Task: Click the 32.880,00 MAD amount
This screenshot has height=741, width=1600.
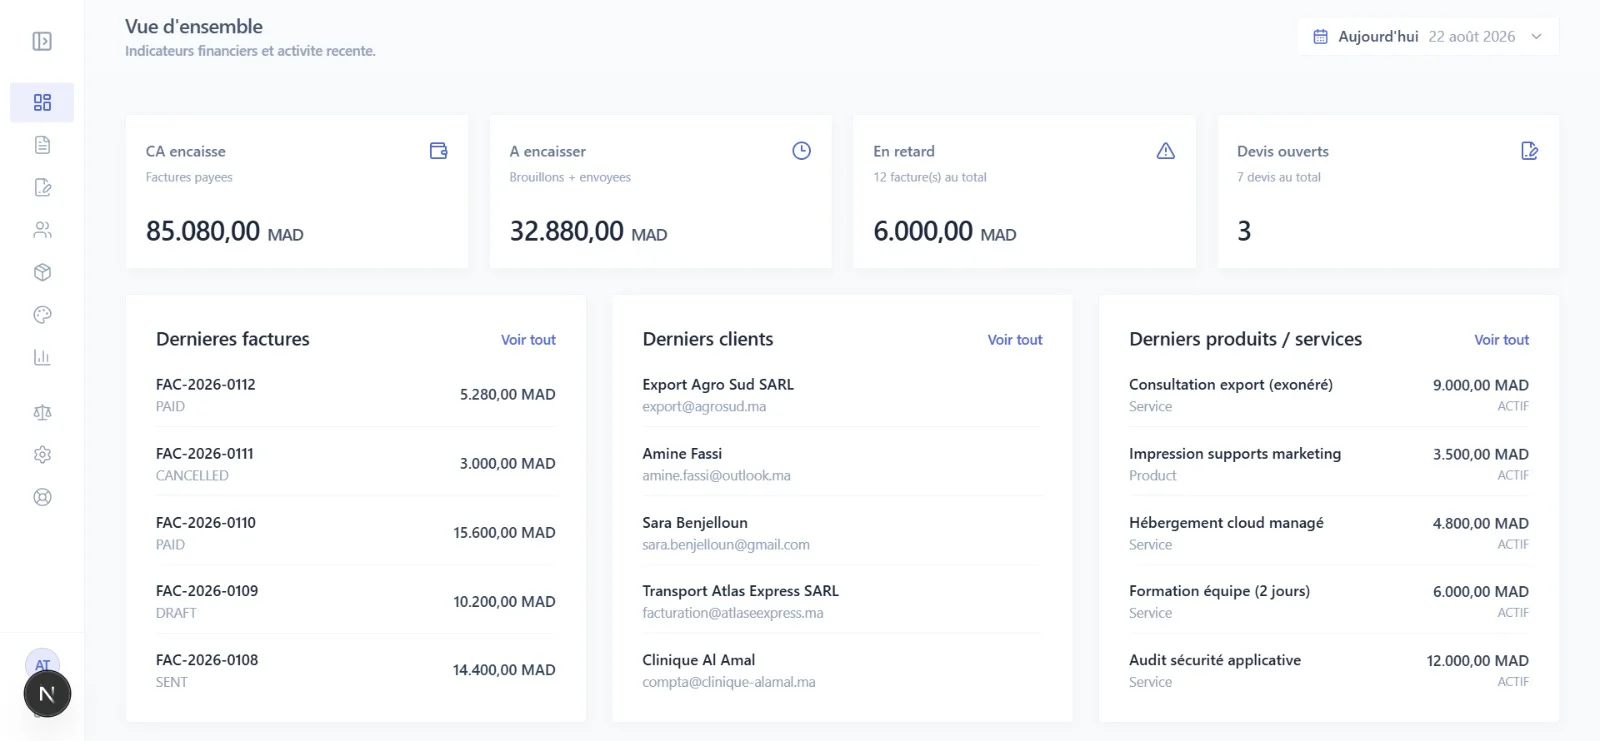Action: pyautogui.click(x=589, y=232)
